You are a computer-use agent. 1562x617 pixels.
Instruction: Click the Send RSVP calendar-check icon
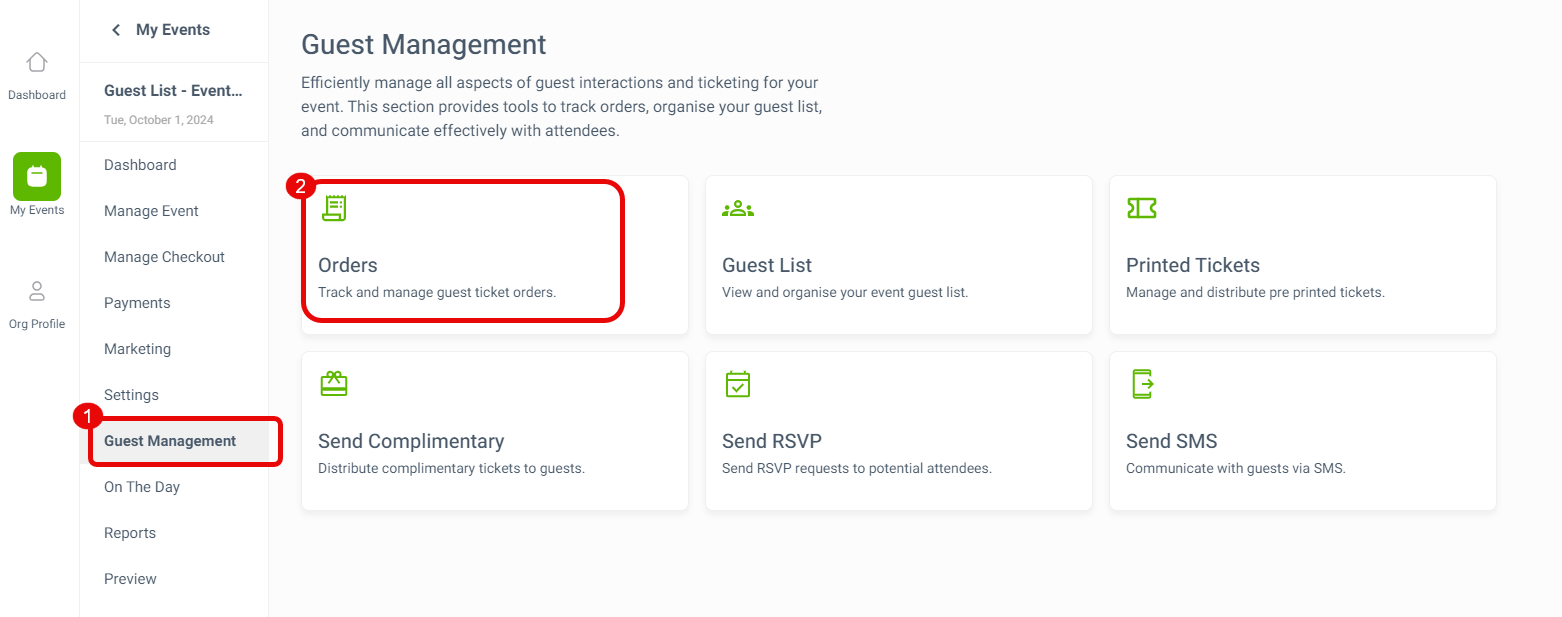738,384
